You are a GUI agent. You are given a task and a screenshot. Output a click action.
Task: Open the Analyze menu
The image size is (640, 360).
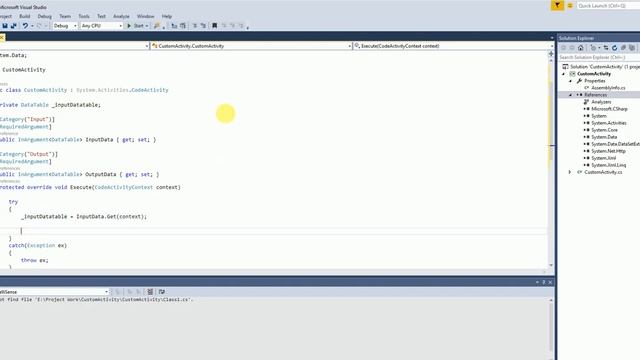[121, 16]
